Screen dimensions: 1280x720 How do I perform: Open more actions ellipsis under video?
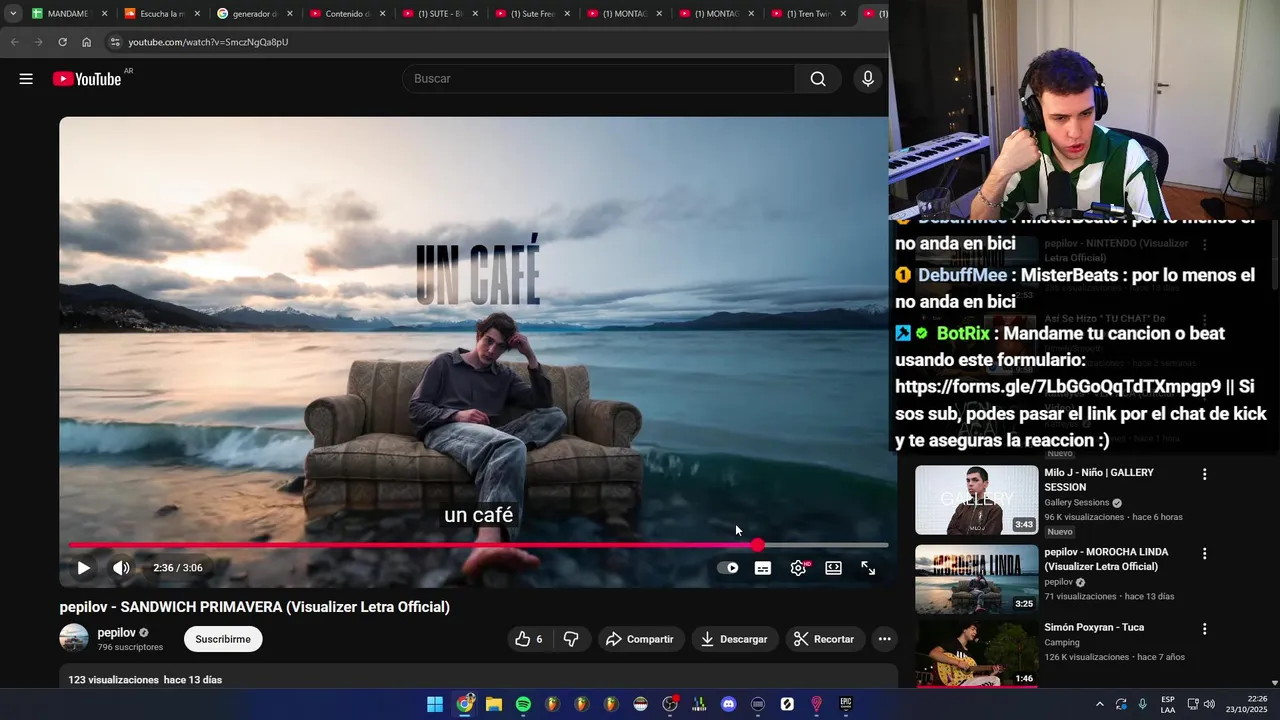884,639
